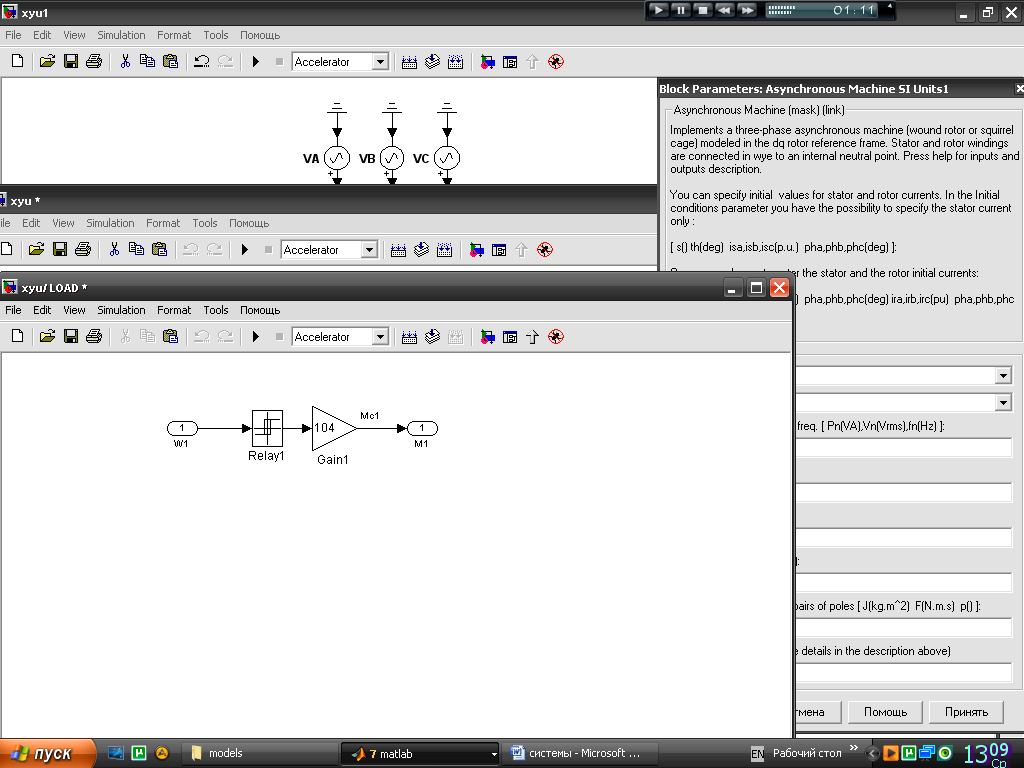Go to parent system arrow in xyu/LOAD
Viewport: 1024px width, 768px height.
click(532, 337)
